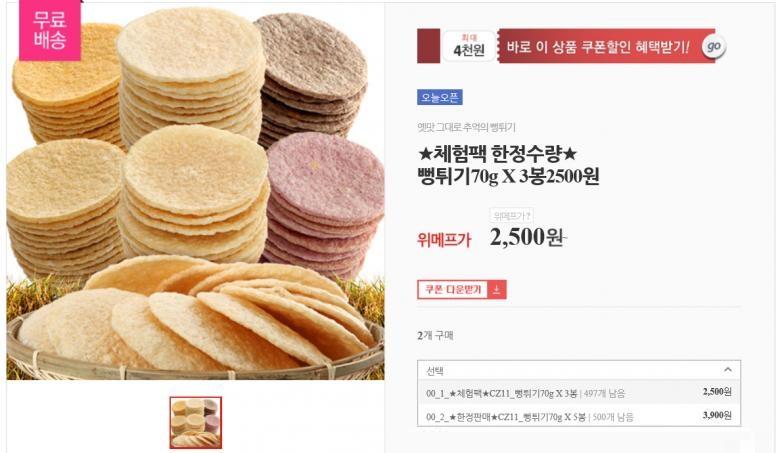Select the small product thumbnail below image
Viewport: 780px width, 453px height.
pos(195,422)
